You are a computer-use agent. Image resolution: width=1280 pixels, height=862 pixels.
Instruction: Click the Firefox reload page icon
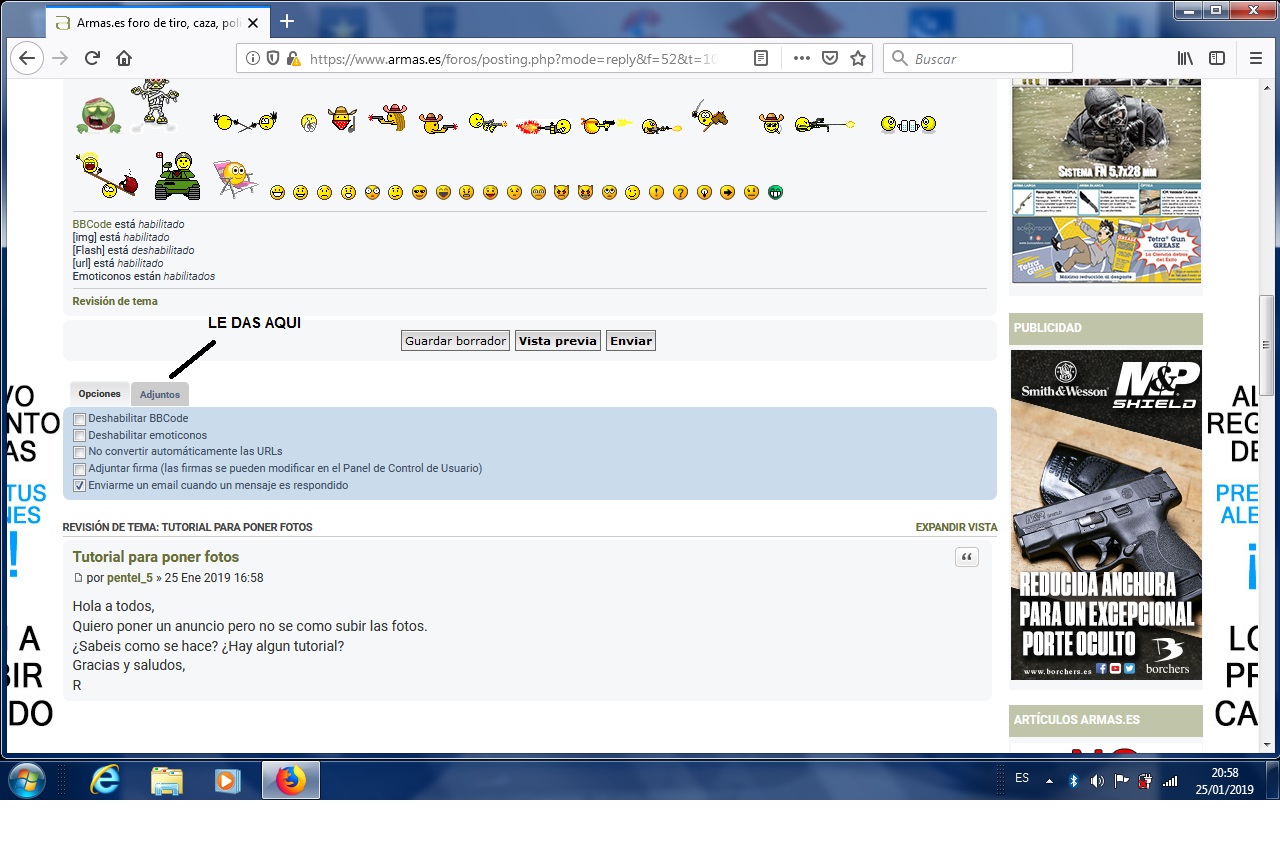92,59
